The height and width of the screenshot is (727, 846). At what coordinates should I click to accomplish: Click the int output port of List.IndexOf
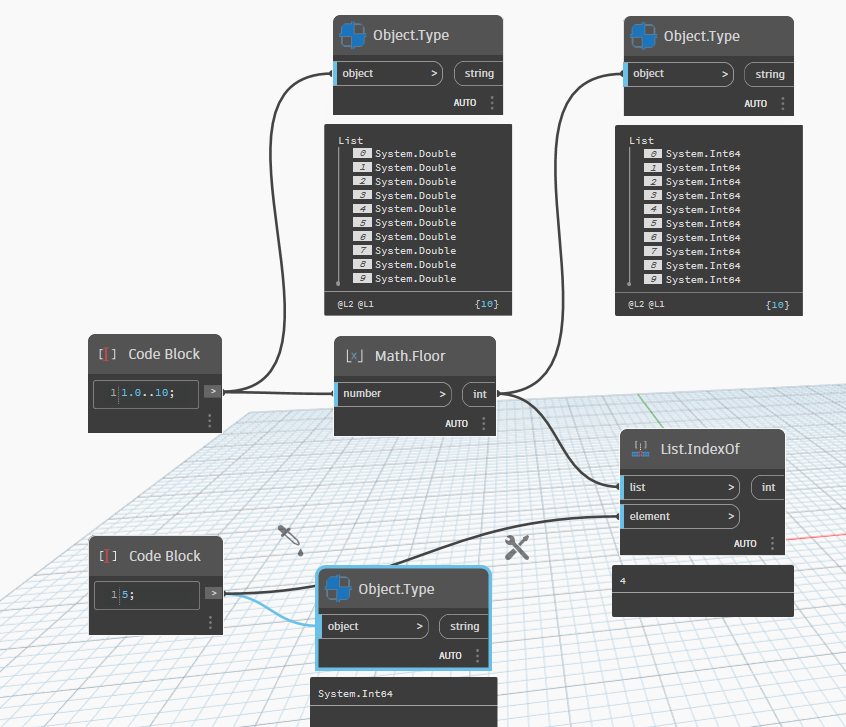coord(768,487)
